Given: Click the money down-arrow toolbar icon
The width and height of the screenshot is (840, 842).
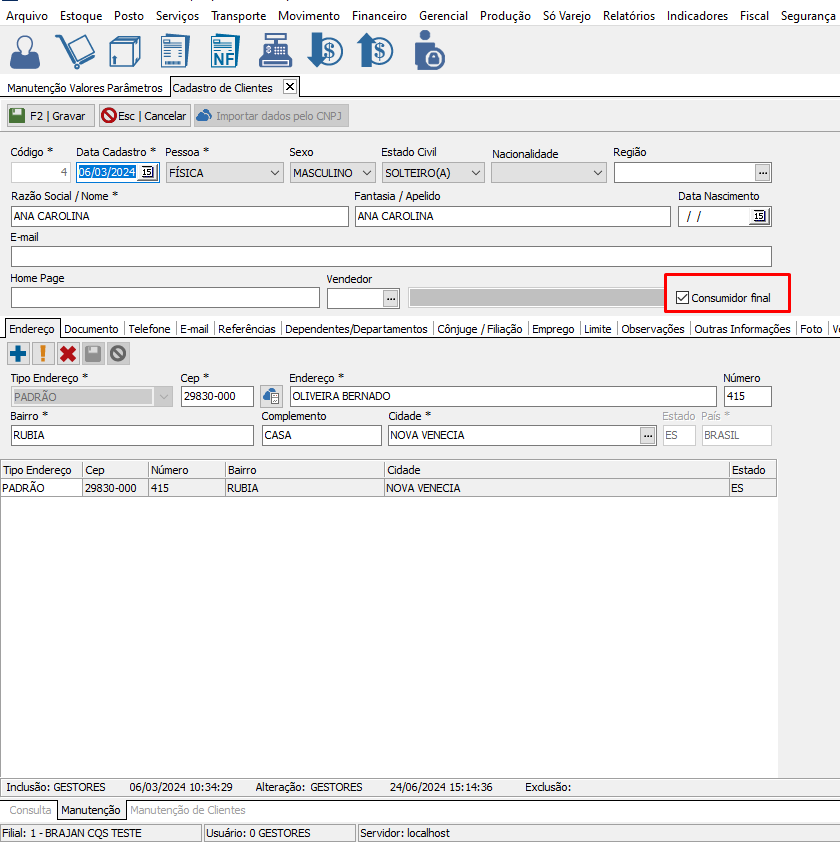Looking at the screenshot, I should tap(325, 50).
